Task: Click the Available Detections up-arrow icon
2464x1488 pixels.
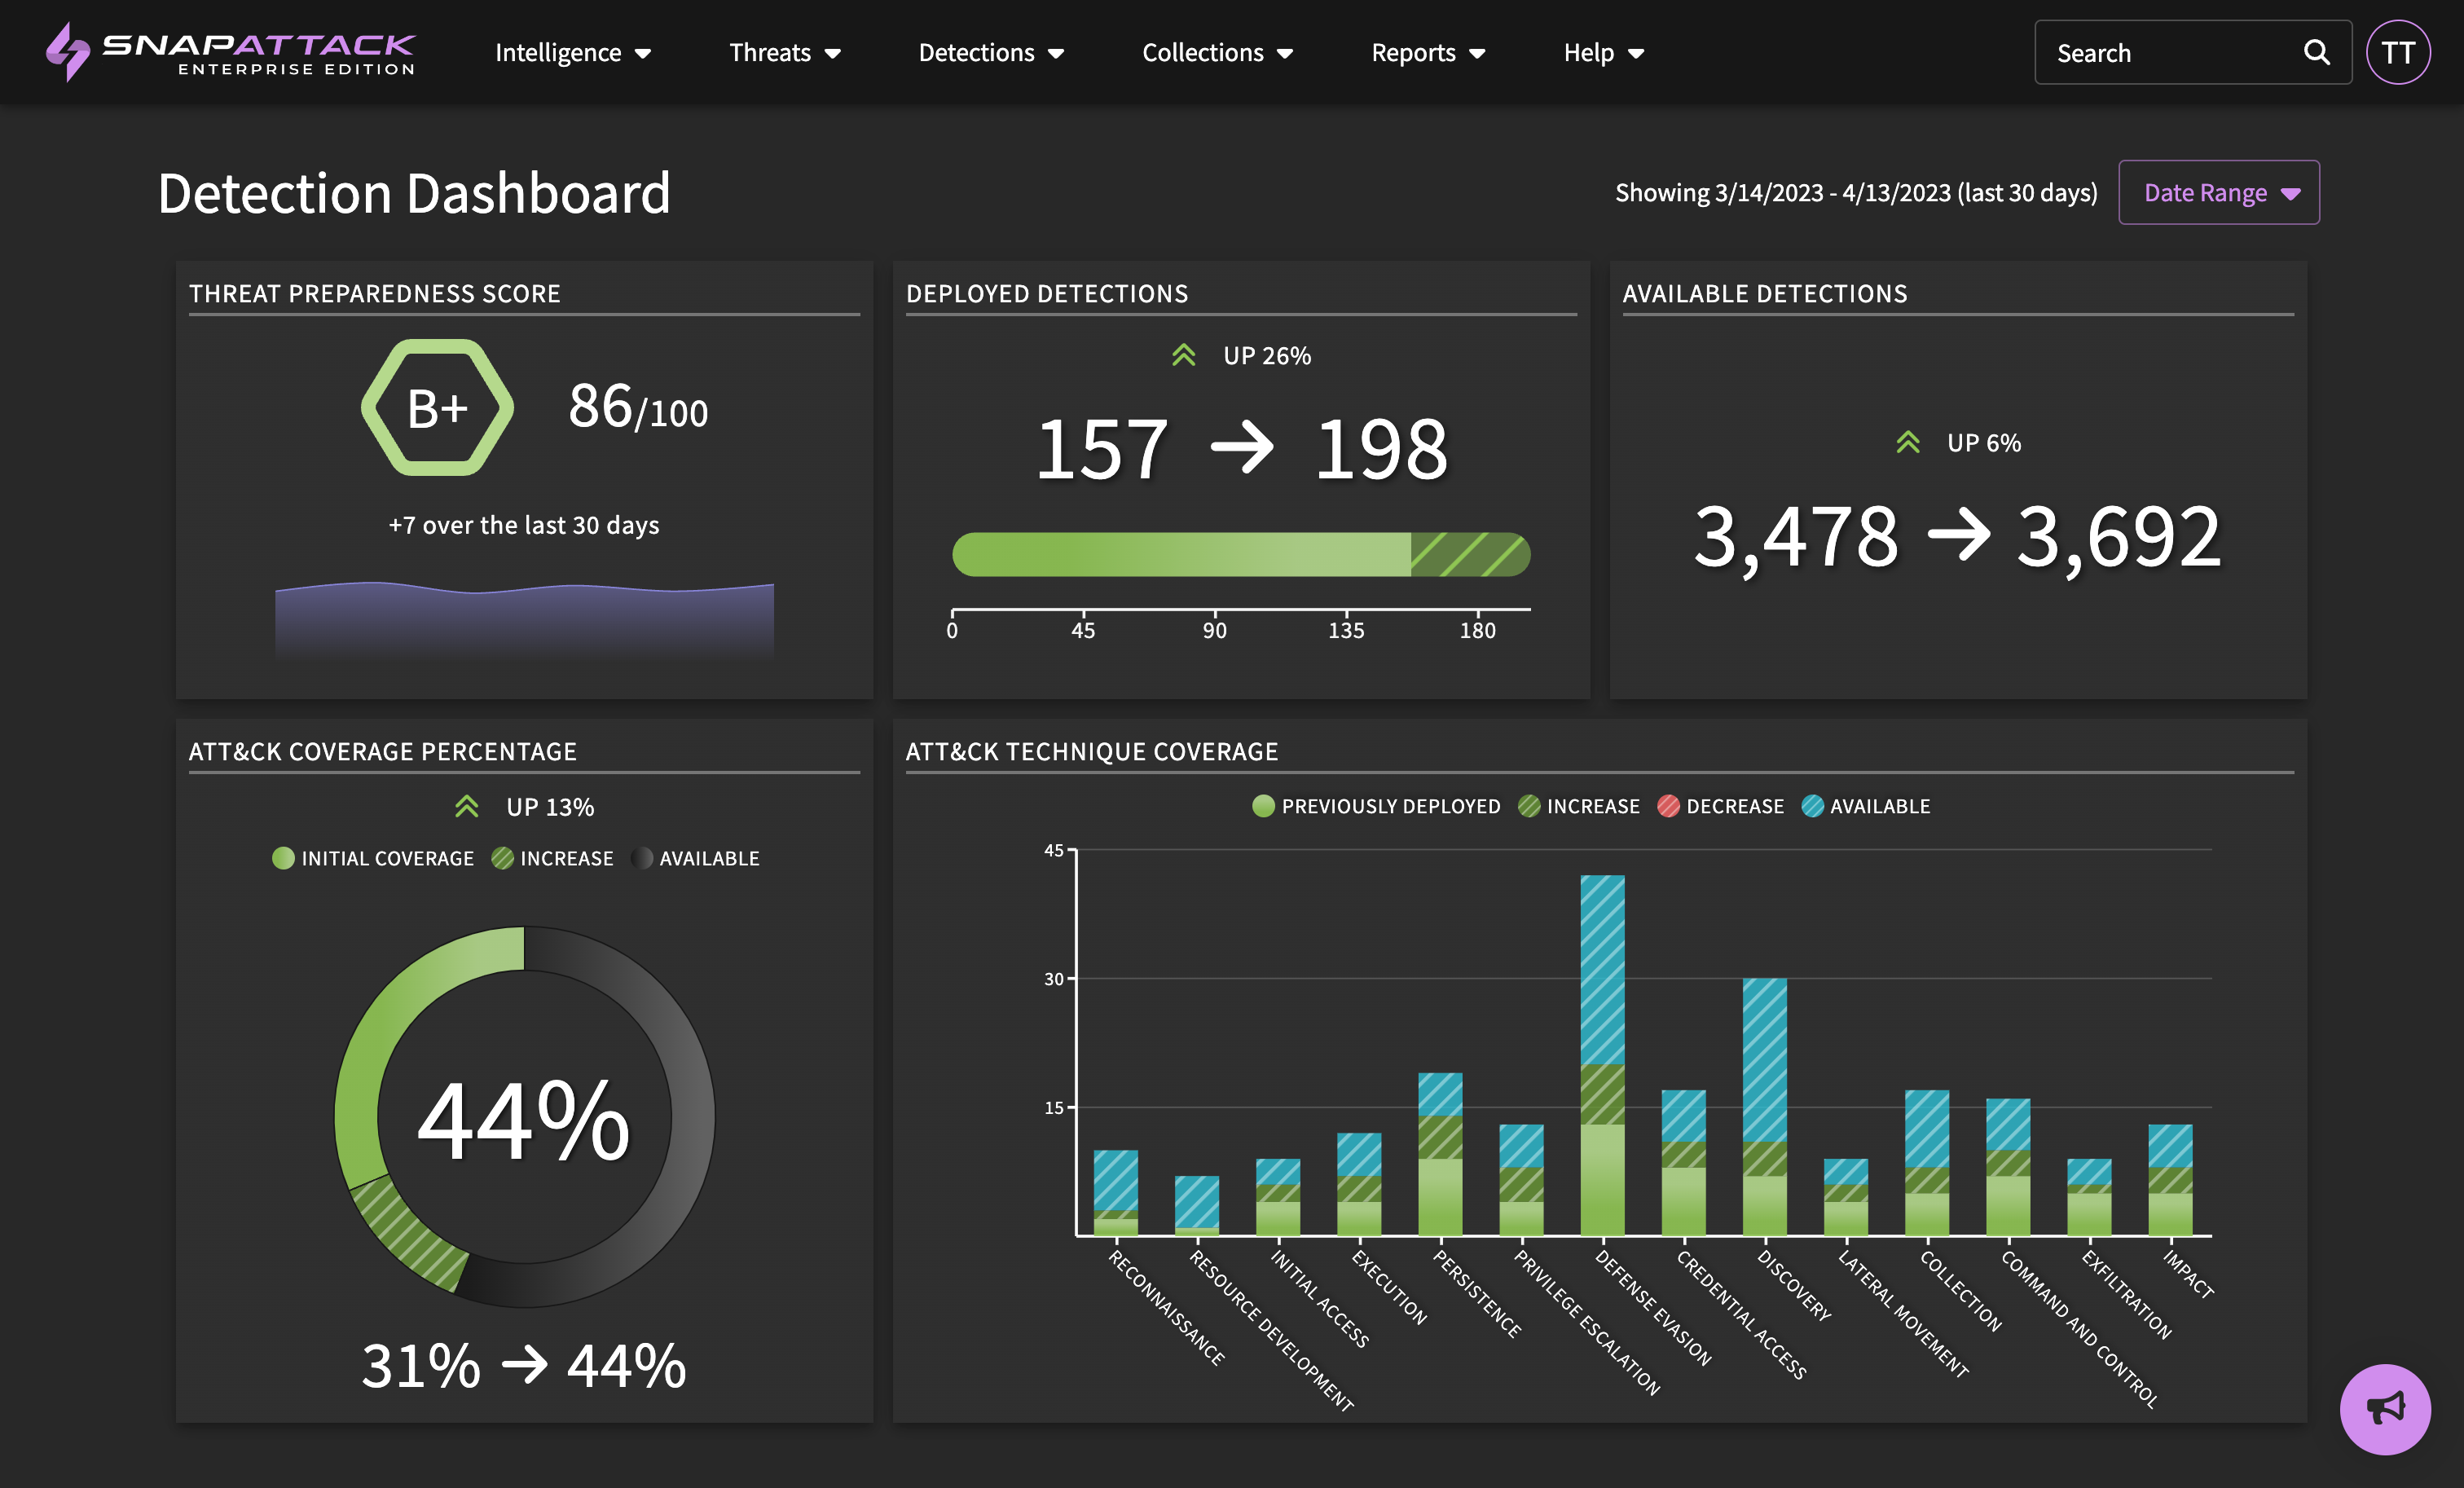Action: [1907, 442]
